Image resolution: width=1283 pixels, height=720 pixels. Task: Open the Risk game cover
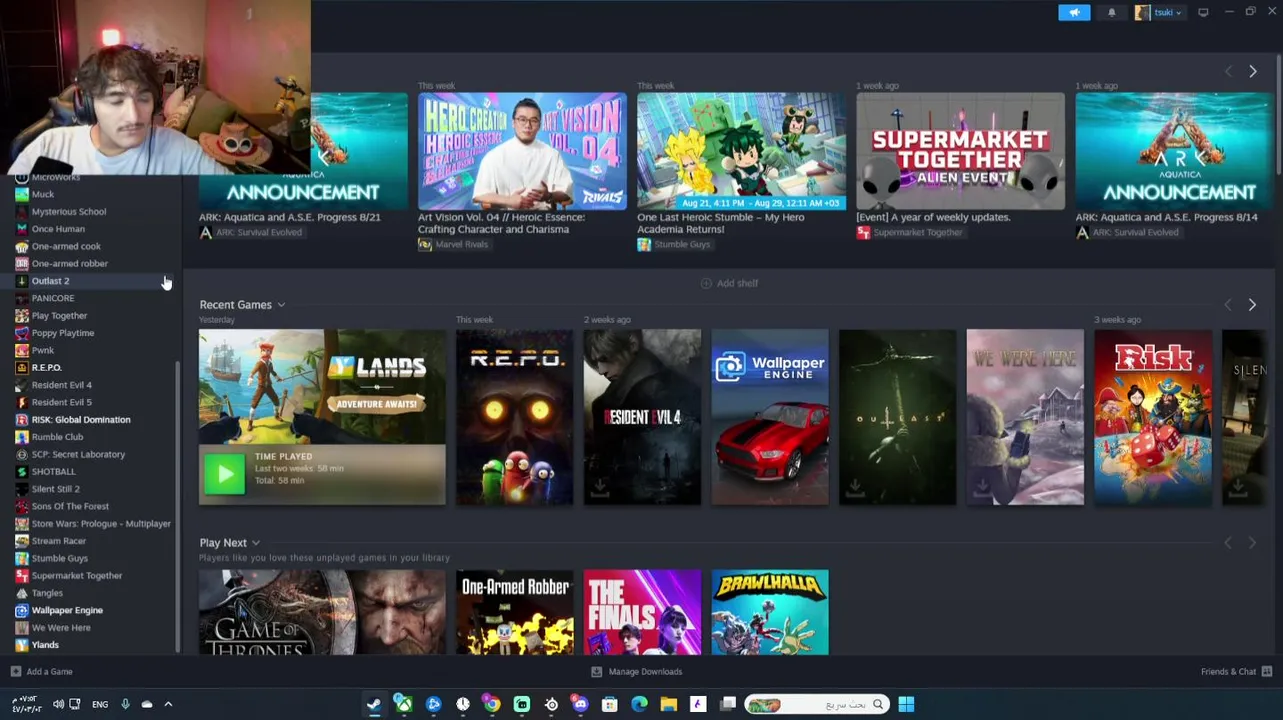[x=1153, y=417]
